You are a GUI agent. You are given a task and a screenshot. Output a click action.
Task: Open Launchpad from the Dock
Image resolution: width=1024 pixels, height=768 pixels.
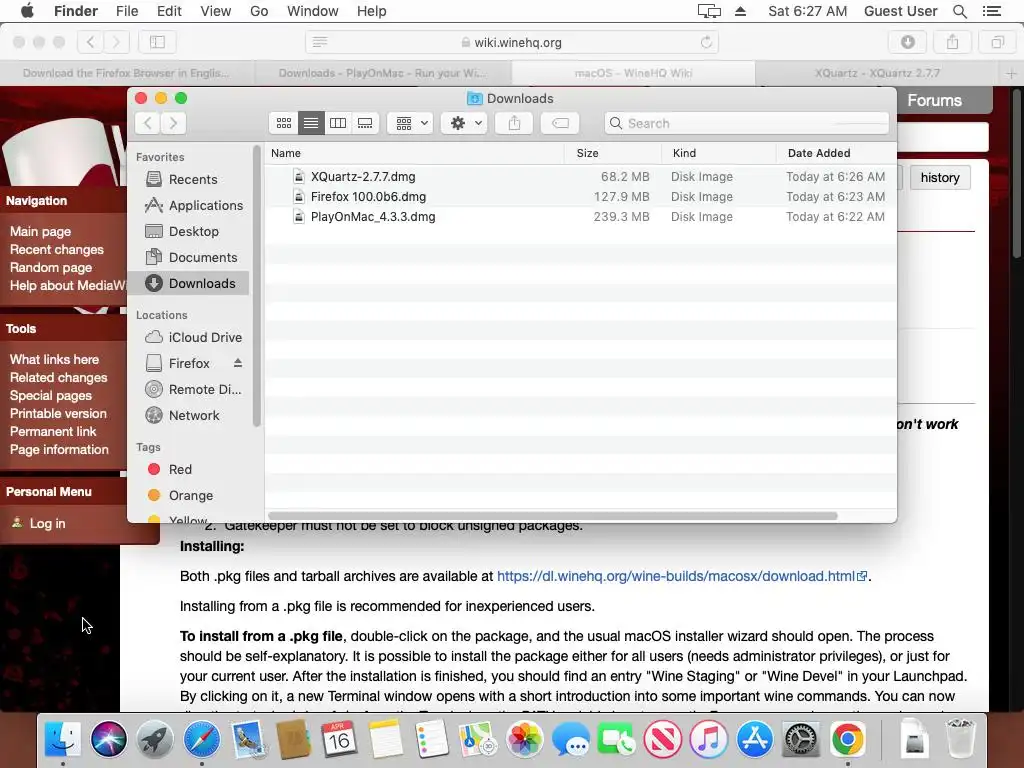155,739
